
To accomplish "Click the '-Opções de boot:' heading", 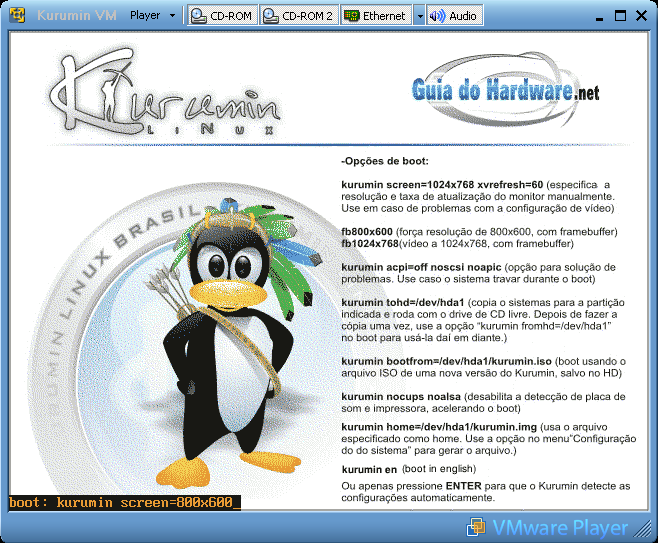I will point(385,161).
